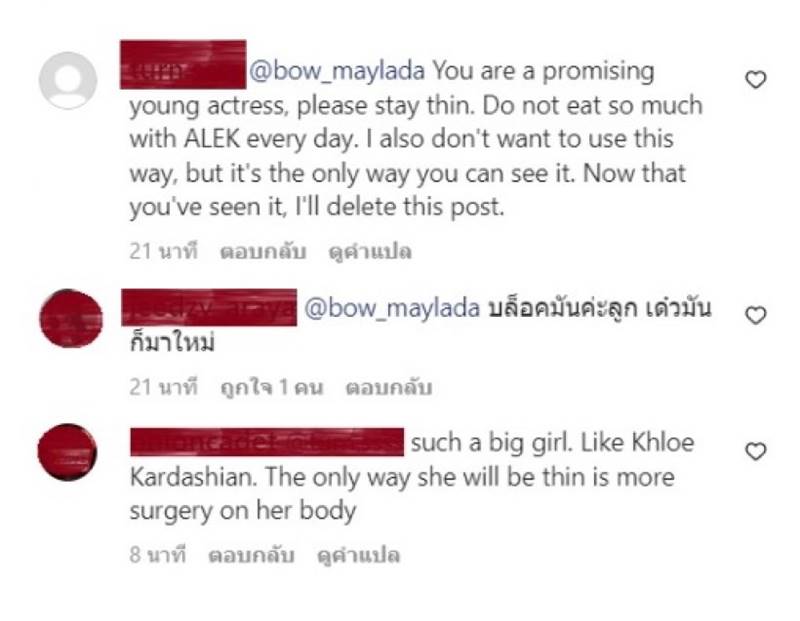The height and width of the screenshot is (621, 800).
Task: Open @bow_maylada mention in second comment
Action: click(x=392, y=308)
